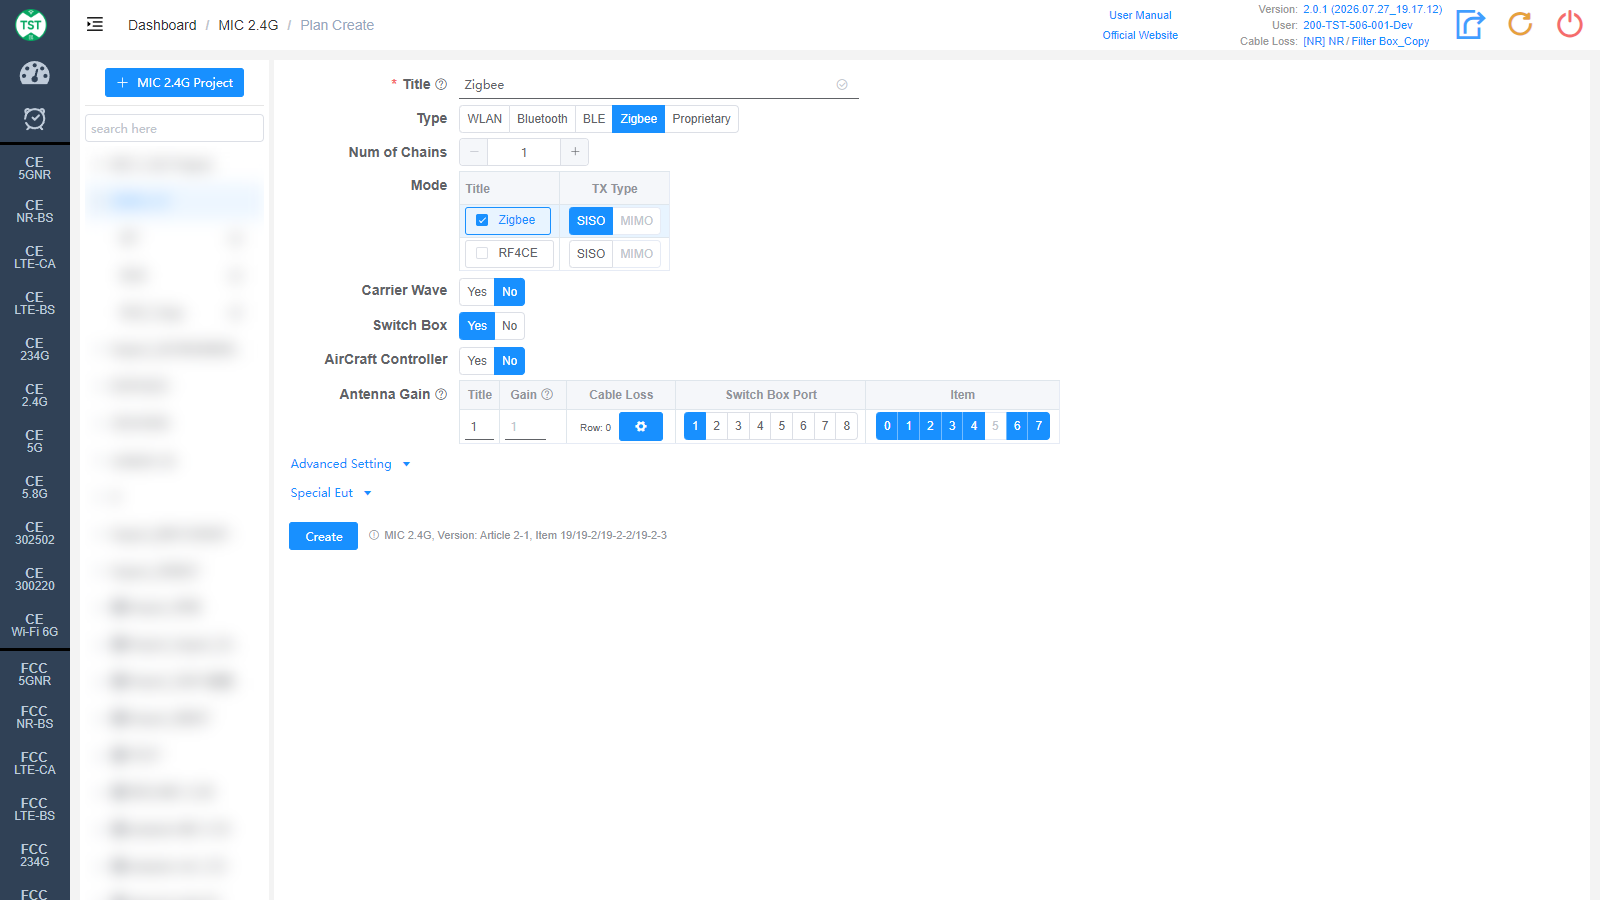Viewport: 1600px width, 900px height.
Task: Open Cable Loss gear settings button
Action: (641, 427)
